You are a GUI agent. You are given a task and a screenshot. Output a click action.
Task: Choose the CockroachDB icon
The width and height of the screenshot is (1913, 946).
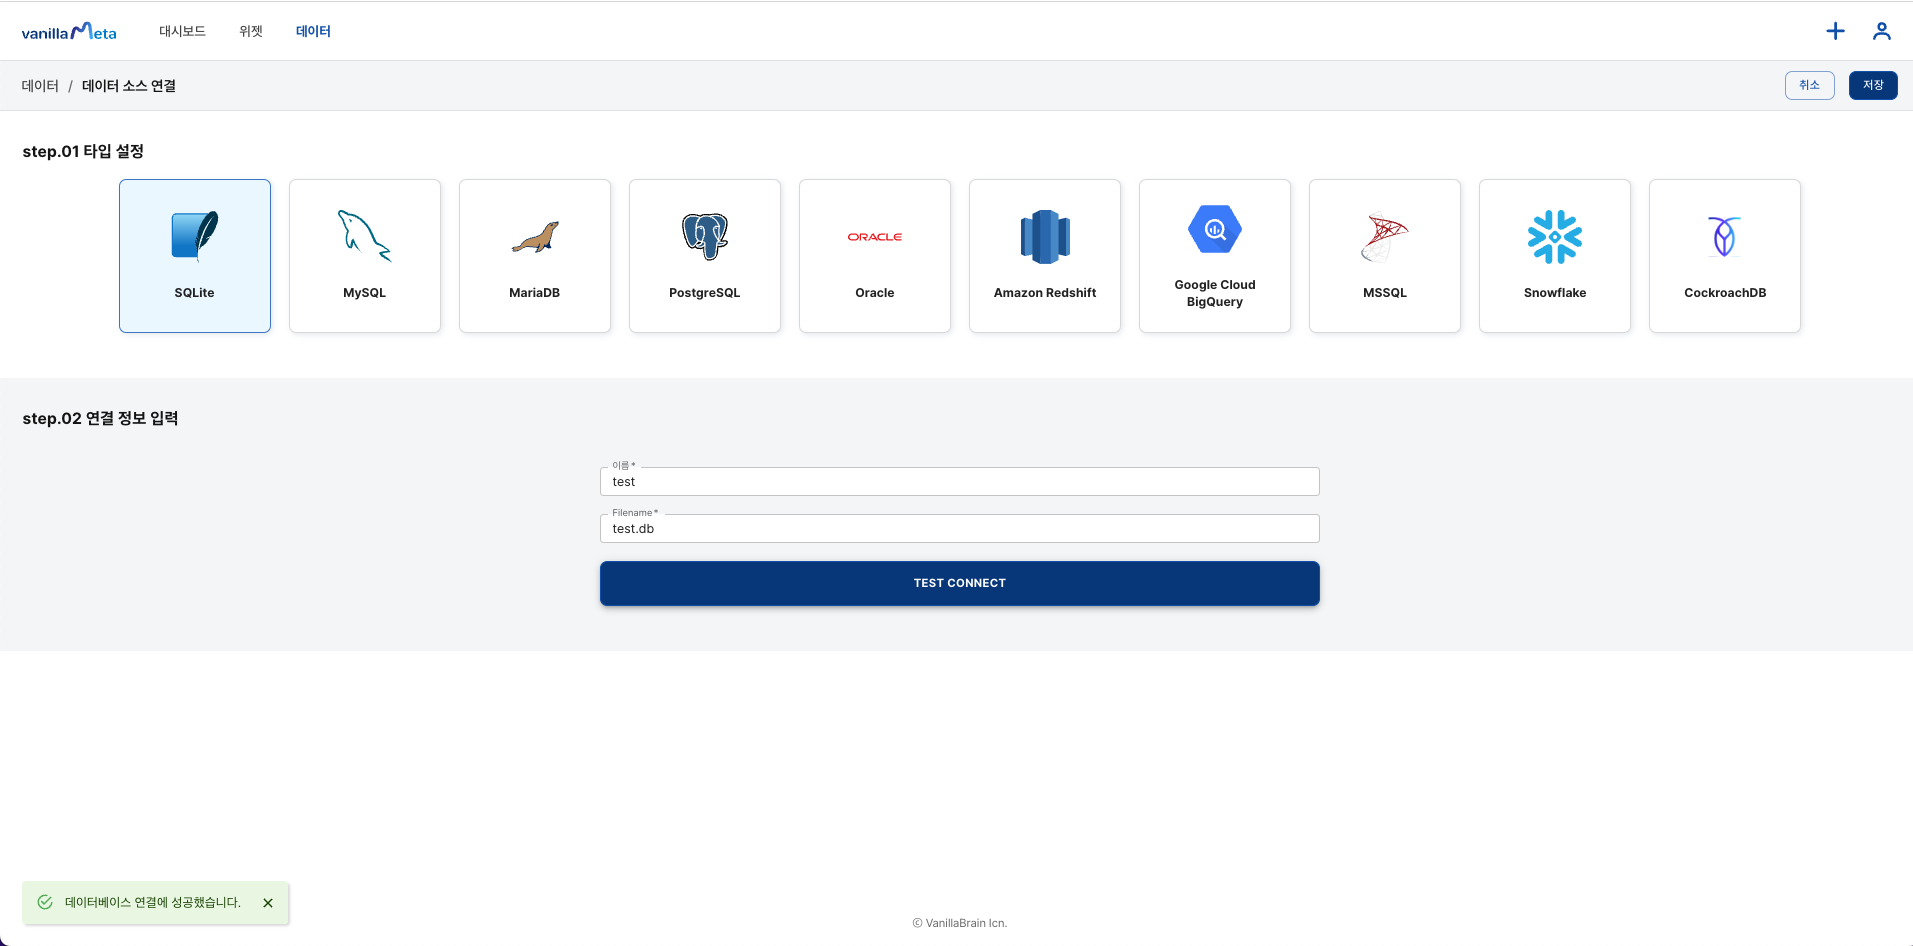point(1724,237)
